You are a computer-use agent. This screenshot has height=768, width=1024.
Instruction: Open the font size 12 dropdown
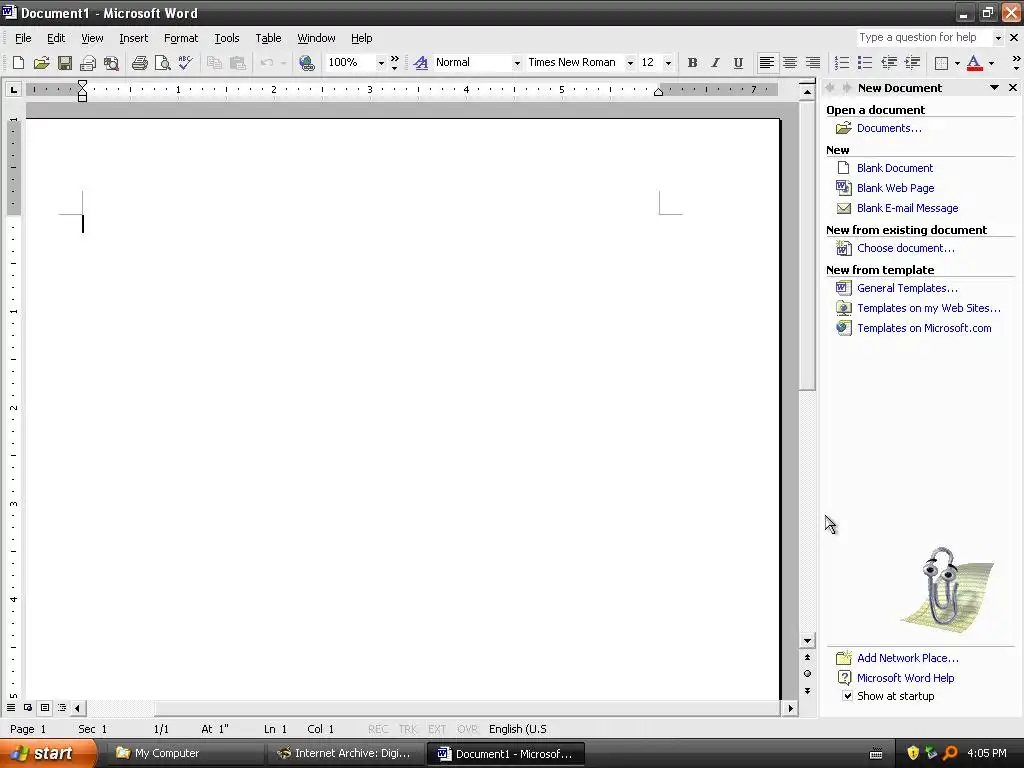(668, 63)
